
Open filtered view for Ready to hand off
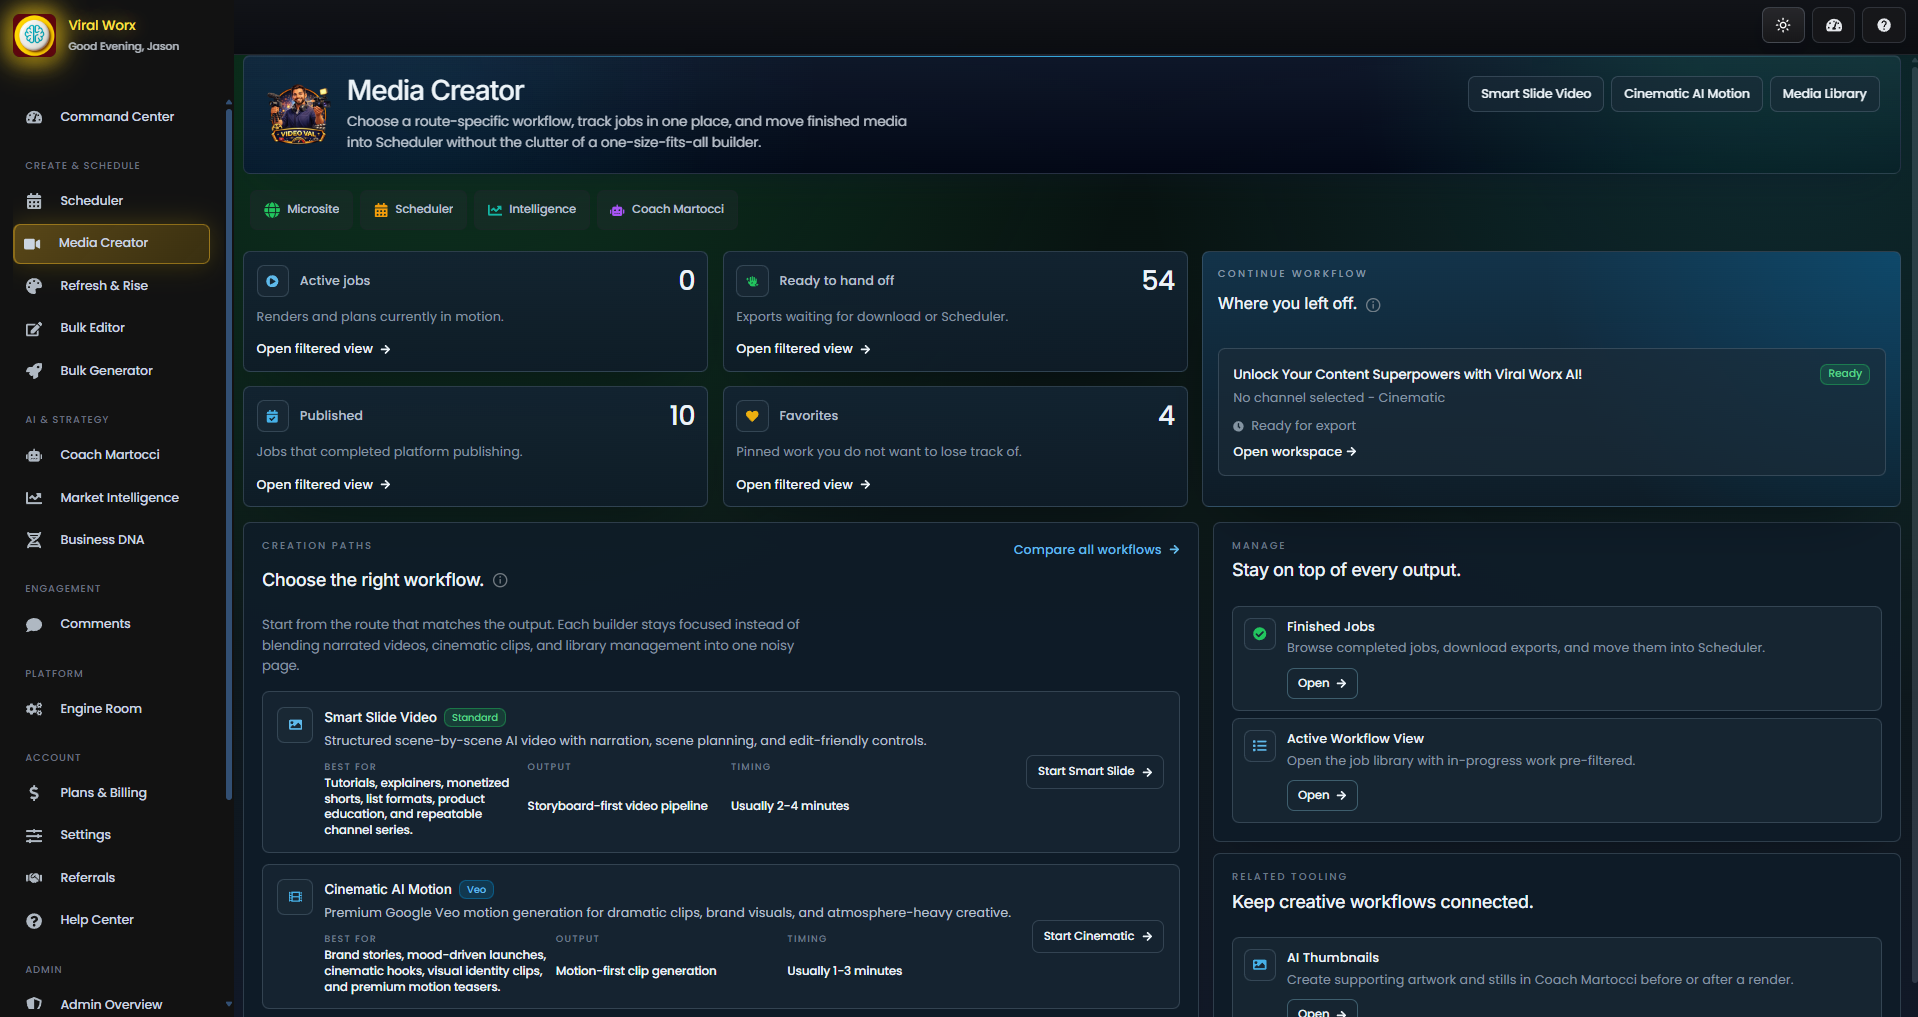803,349
